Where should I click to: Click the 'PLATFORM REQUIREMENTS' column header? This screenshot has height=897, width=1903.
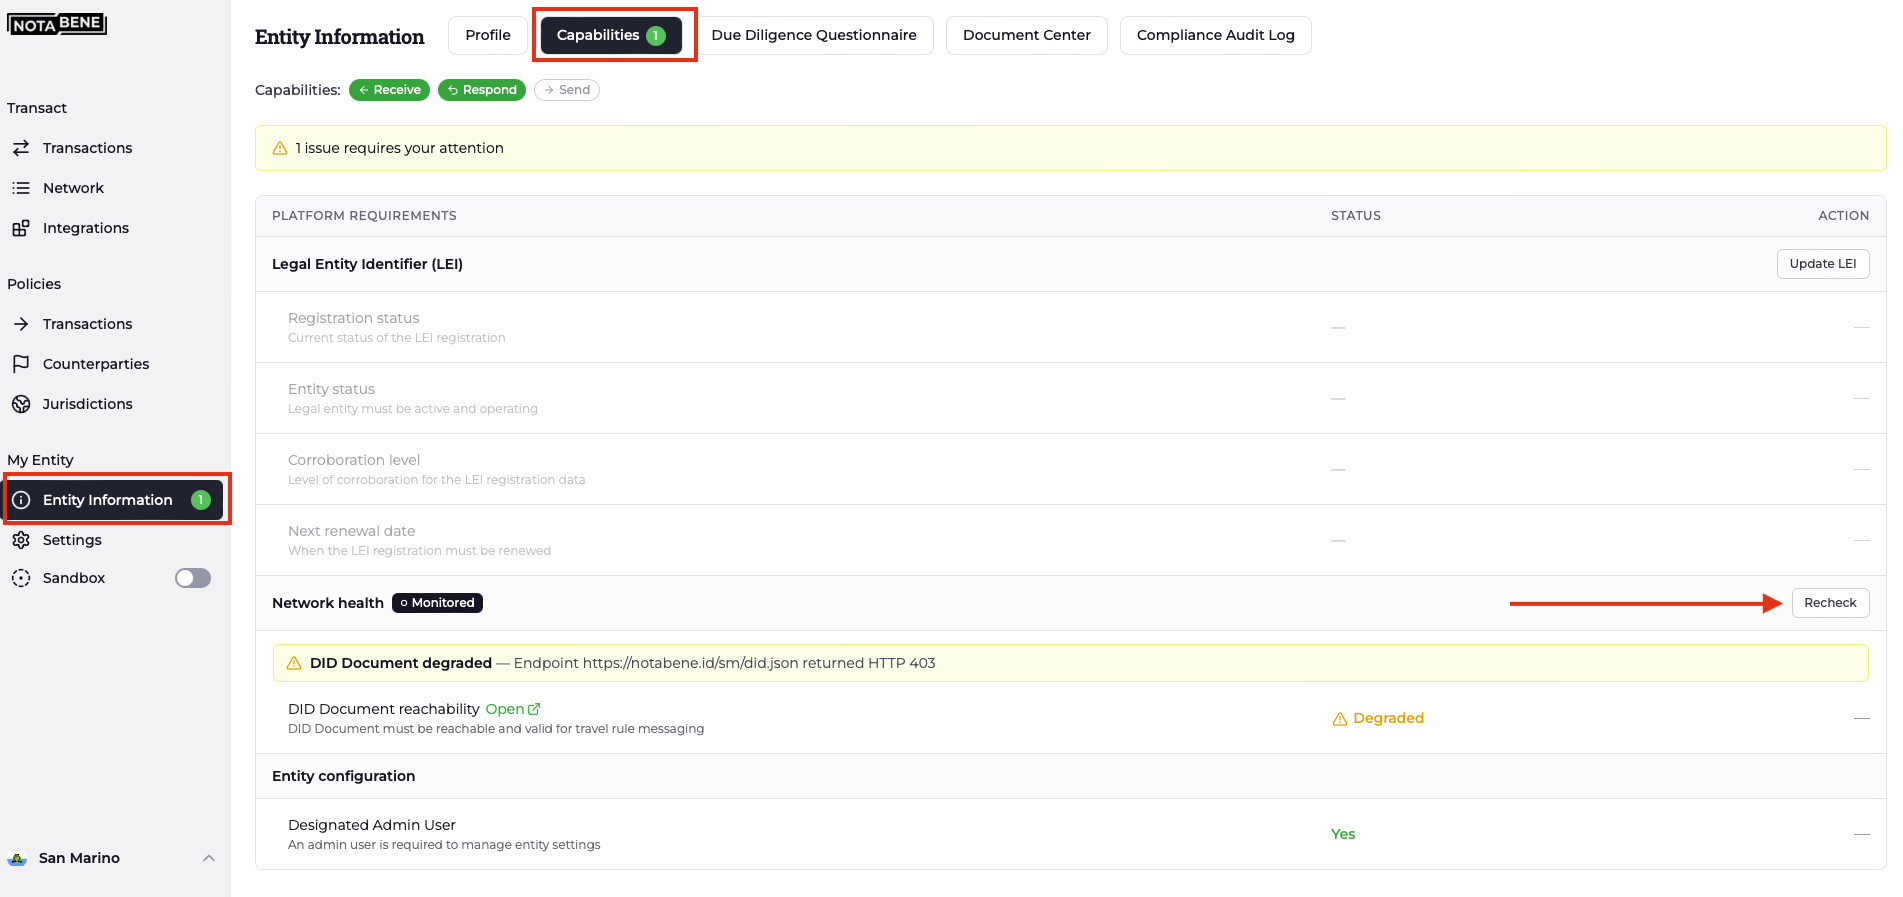[364, 216]
